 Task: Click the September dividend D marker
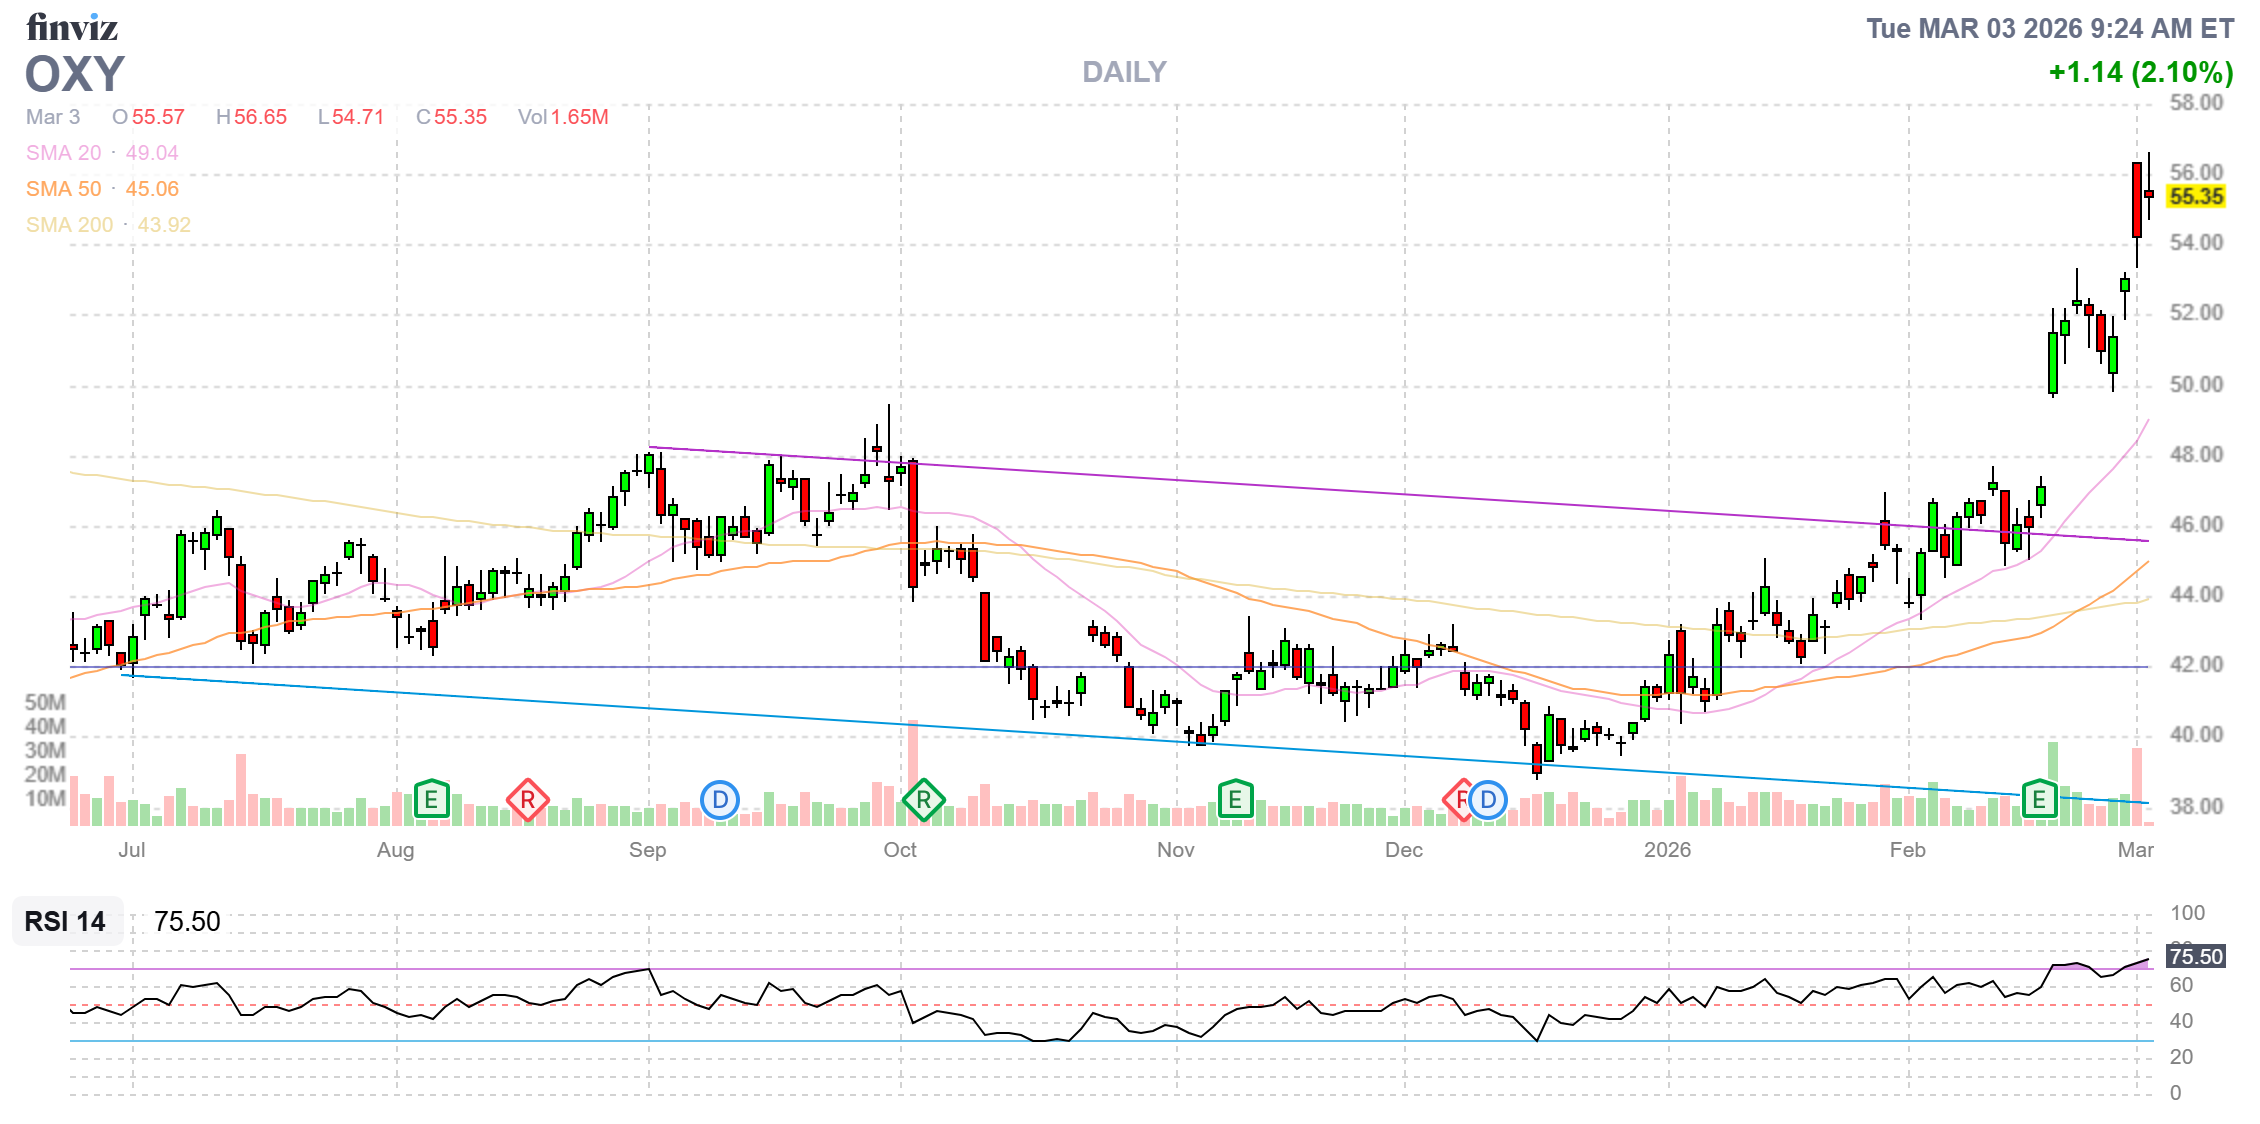point(719,800)
